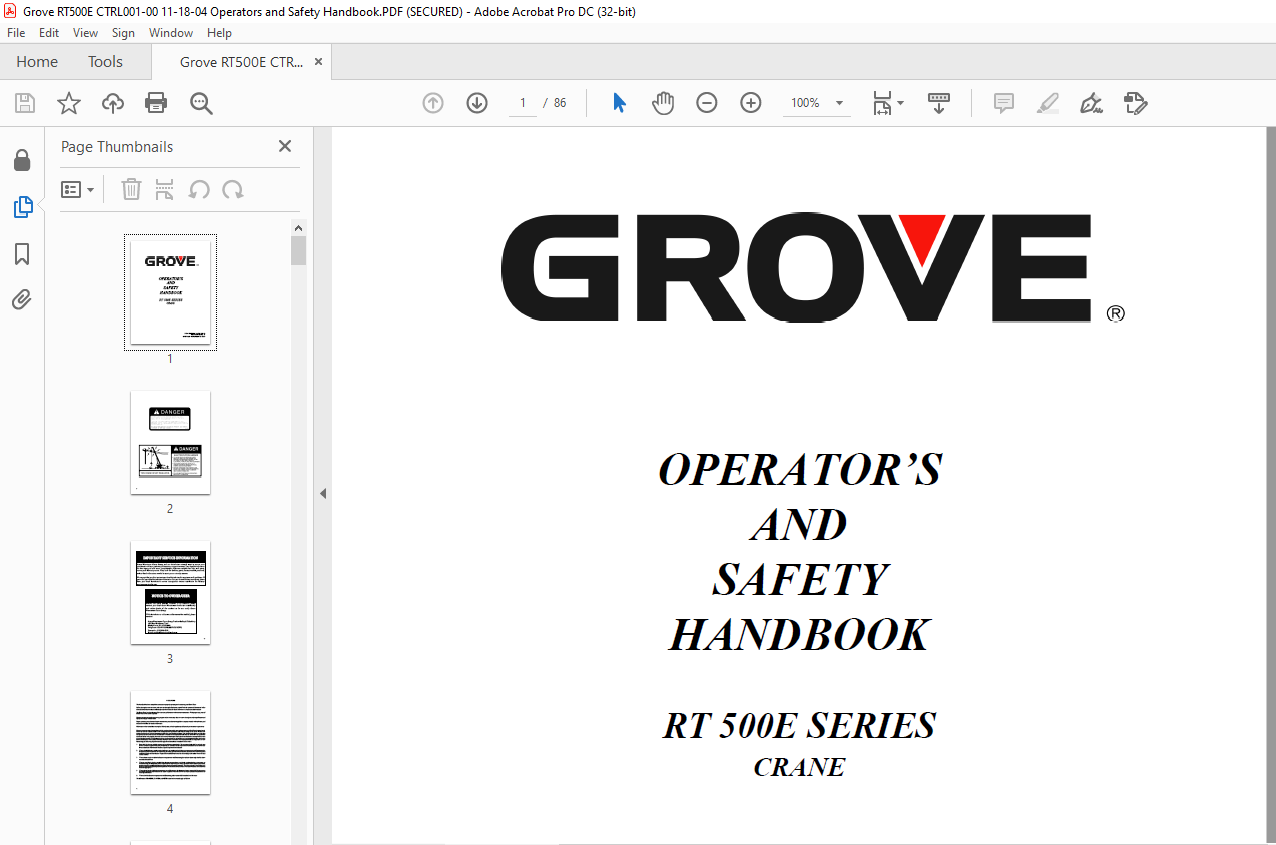
Task: Switch to the Tools tab
Action: pyautogui.click(x=105, y=62)
